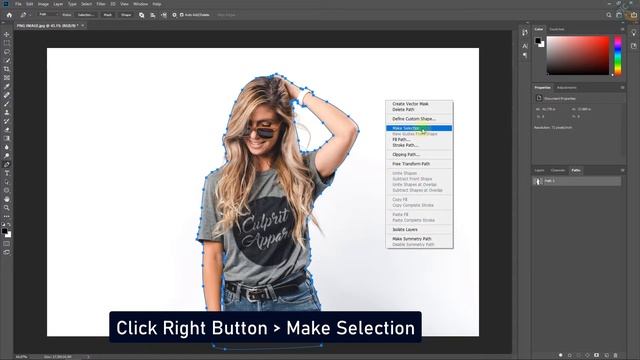Select the Path Selection tool
Viewport: 640px width, 360px height.
click(x=7, y=182)
